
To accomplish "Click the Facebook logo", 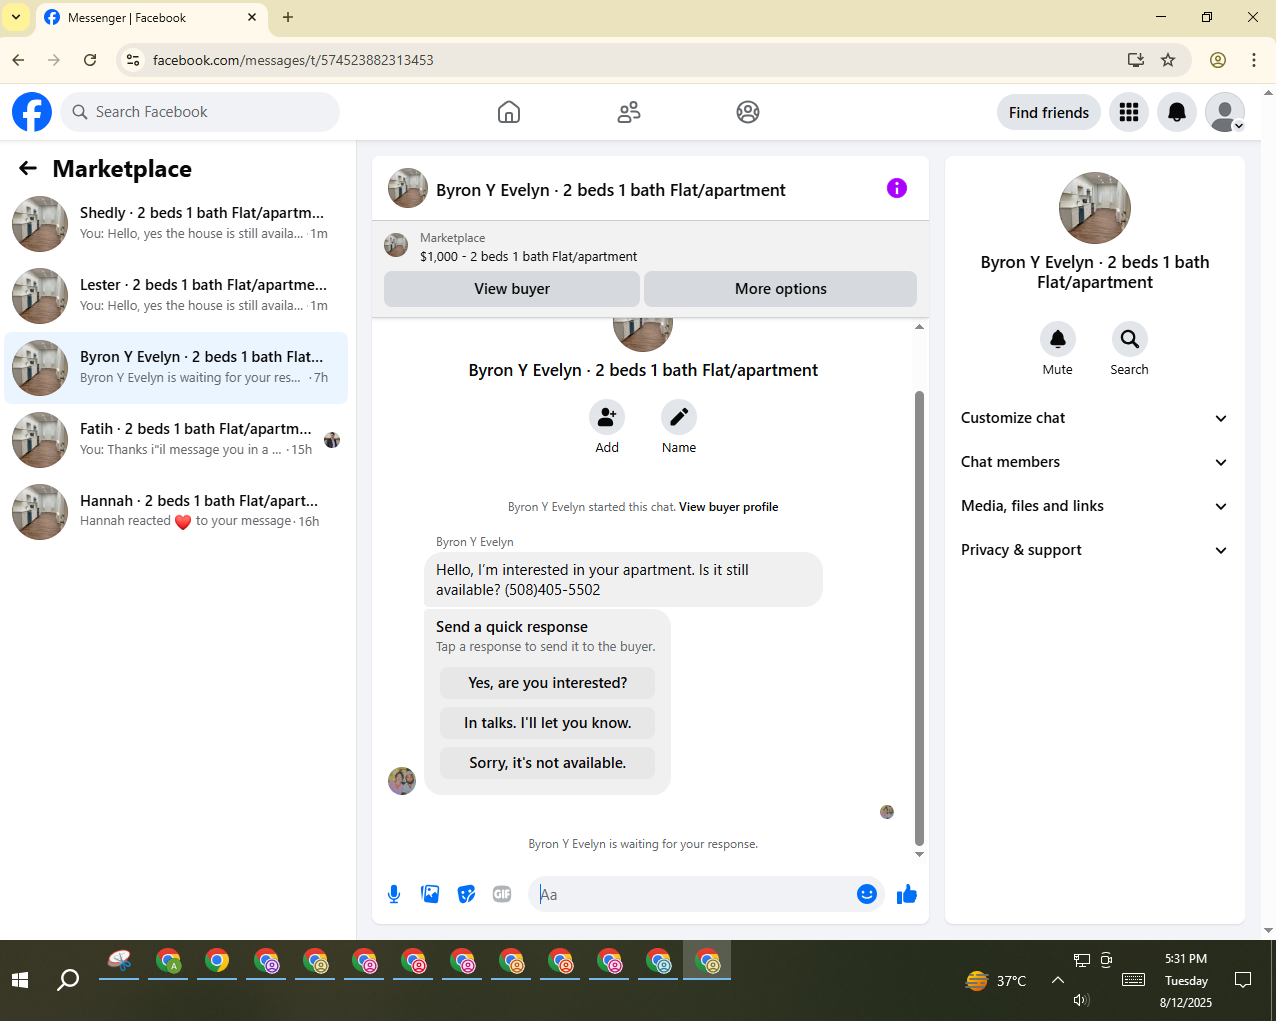I will pos(32,112).
